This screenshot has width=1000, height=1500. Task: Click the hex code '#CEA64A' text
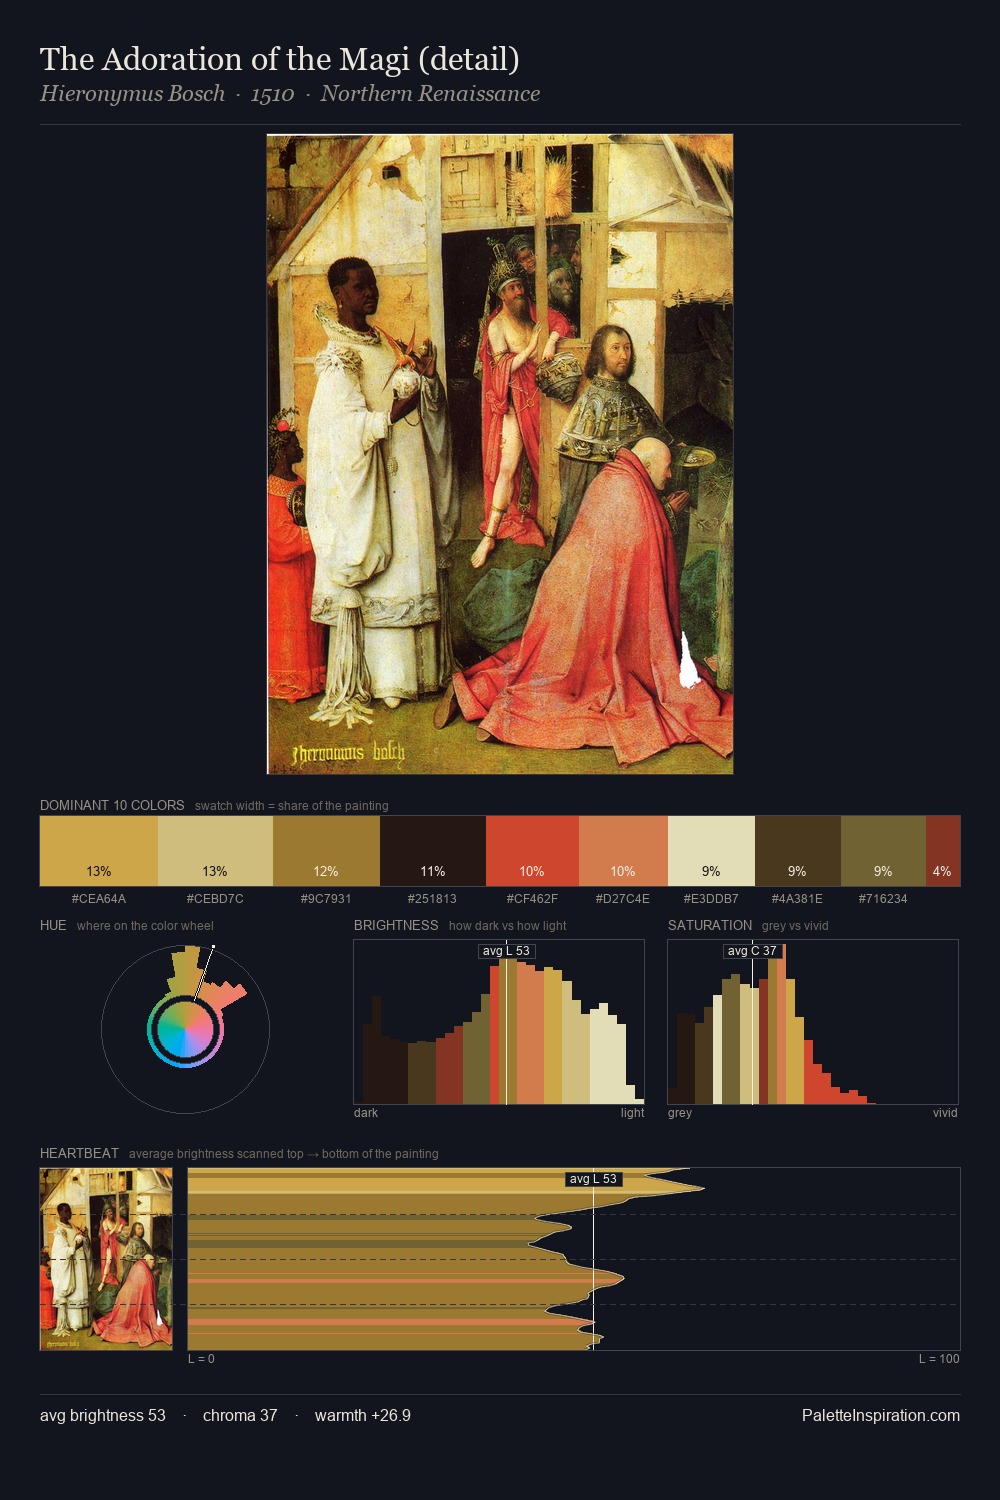point(99,899)
